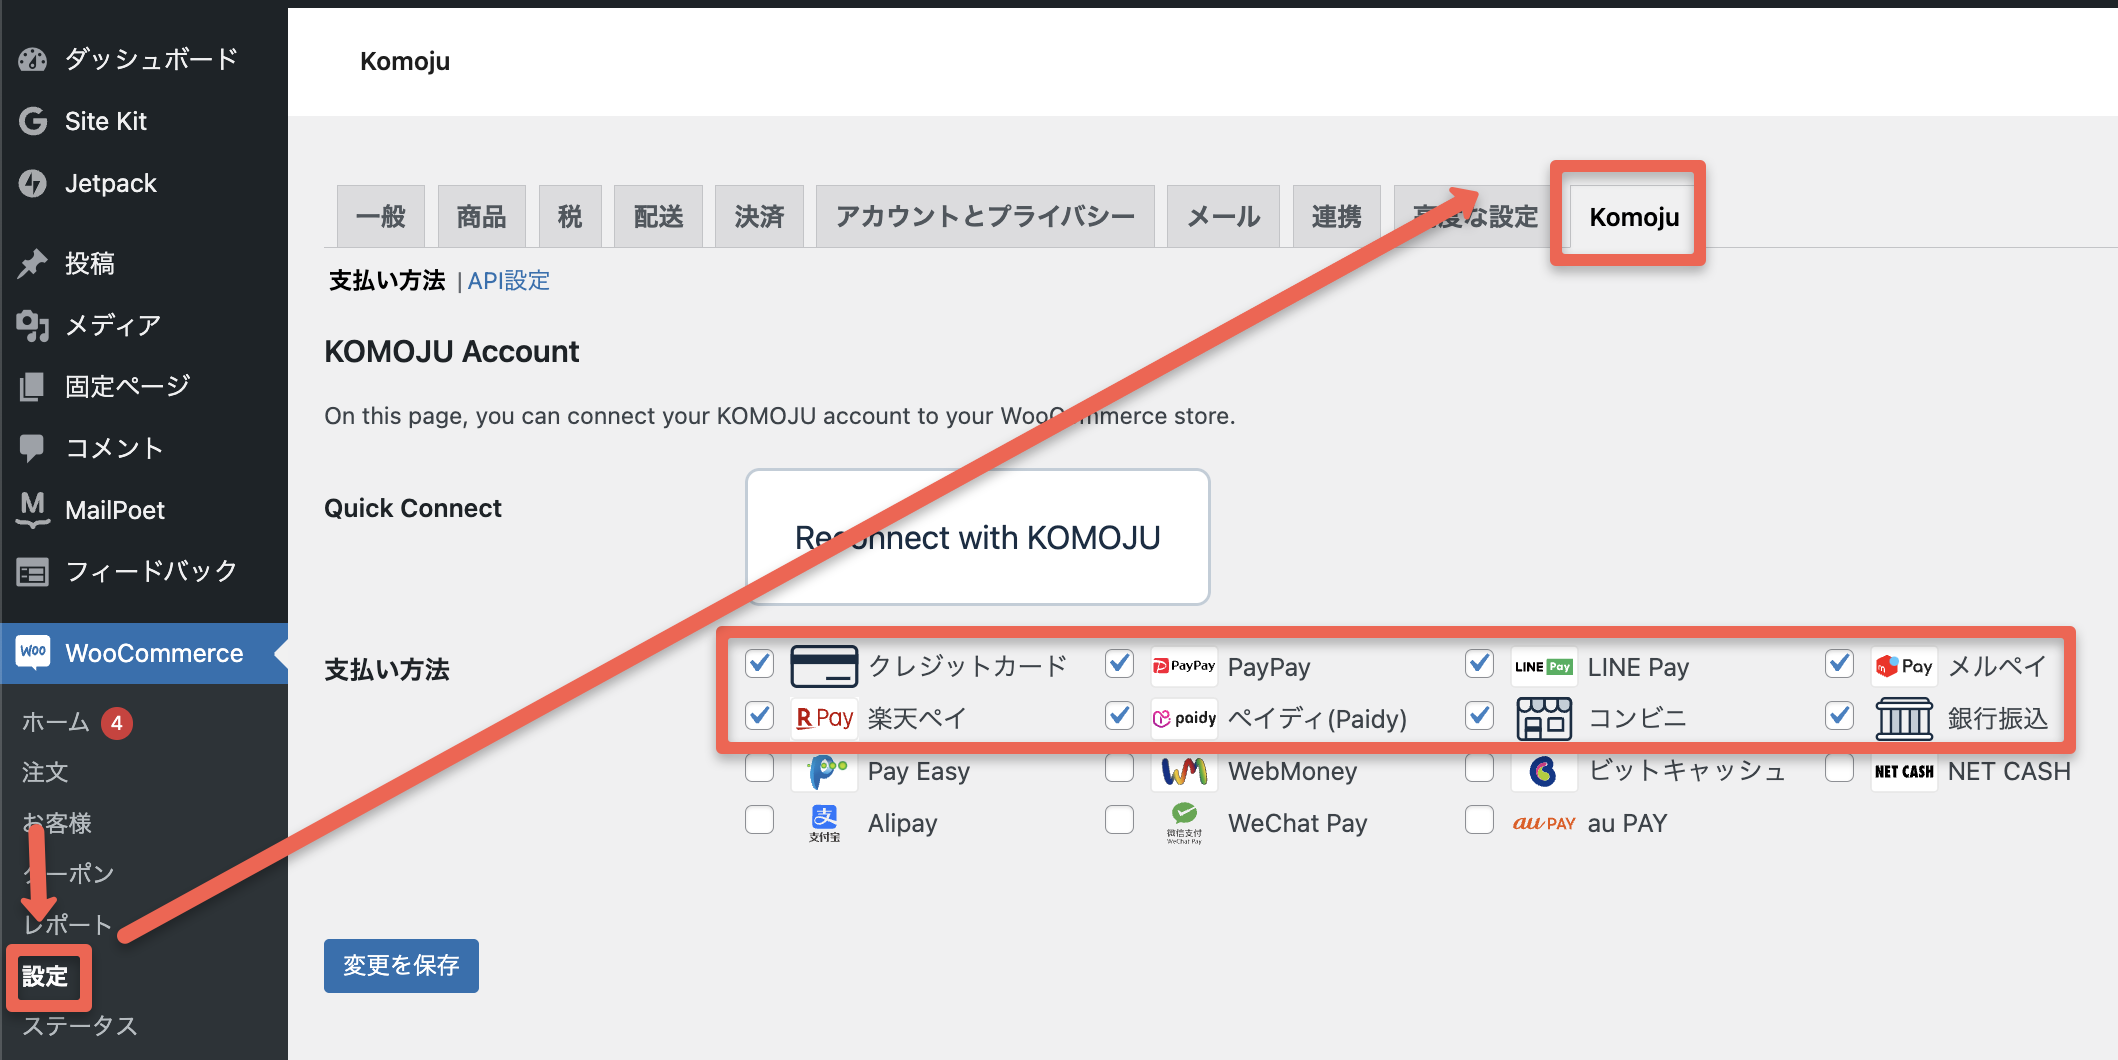This screenshot has width=2118, height=1060.
Task: Click the MailPoet M icon
Action: pyautogui.click(x=33, y=509)
